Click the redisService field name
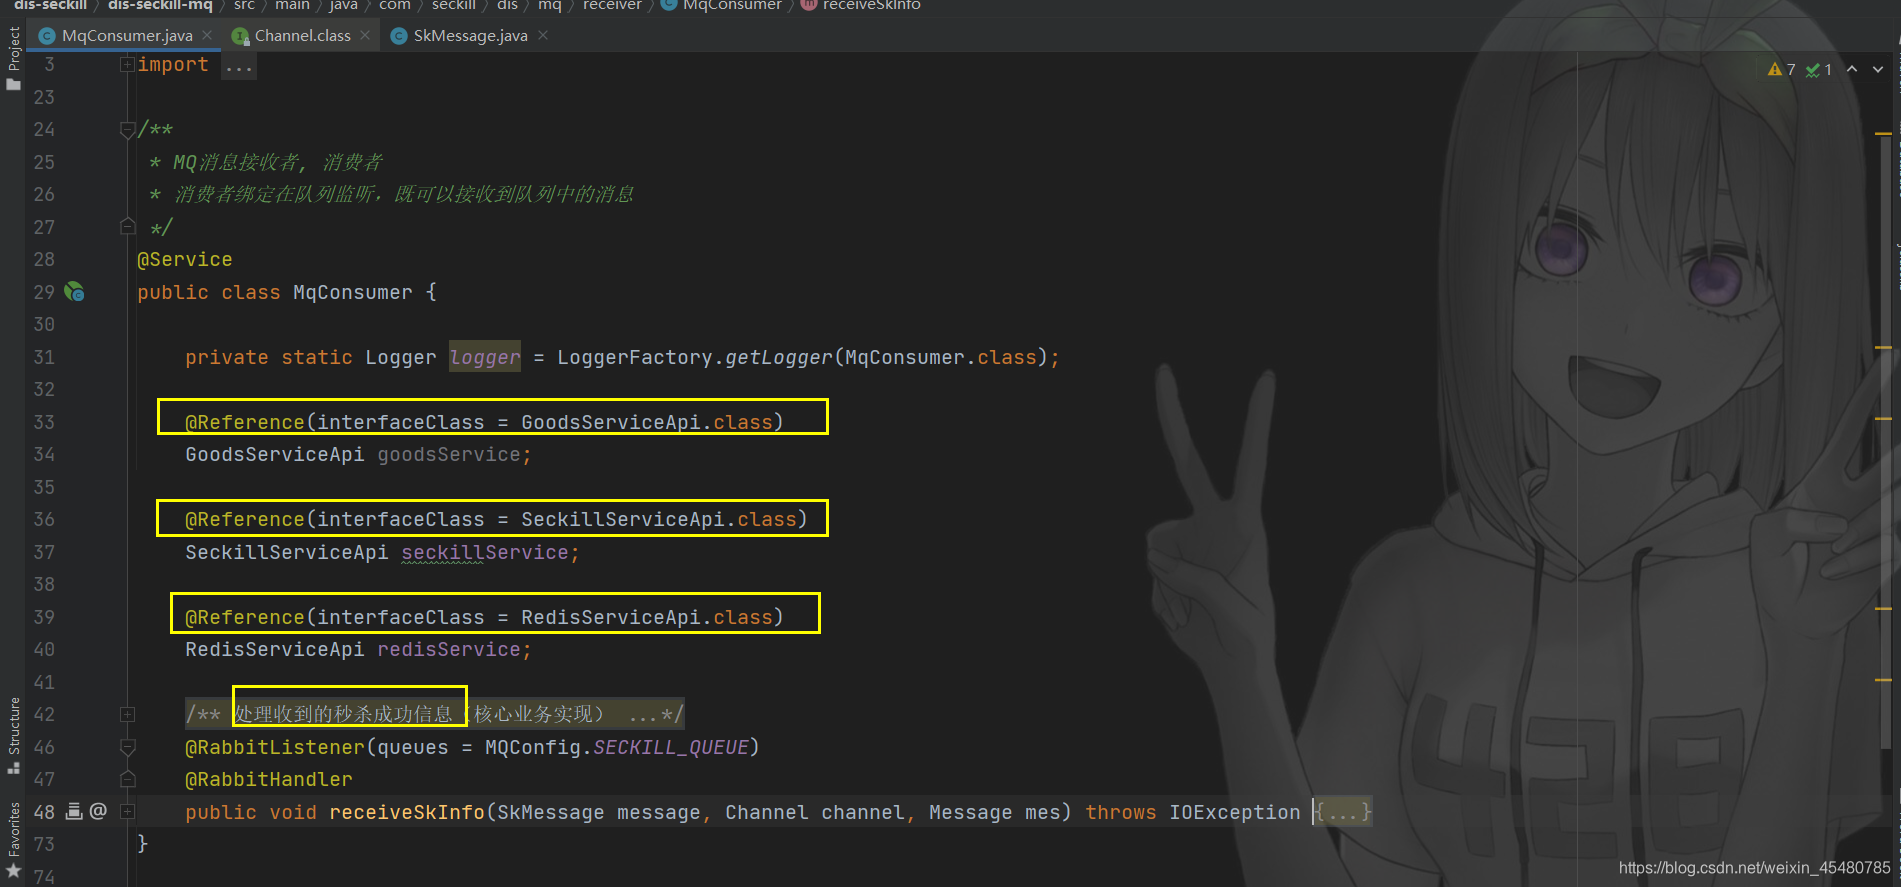The image size is (1901, 887). pos(449,650)
